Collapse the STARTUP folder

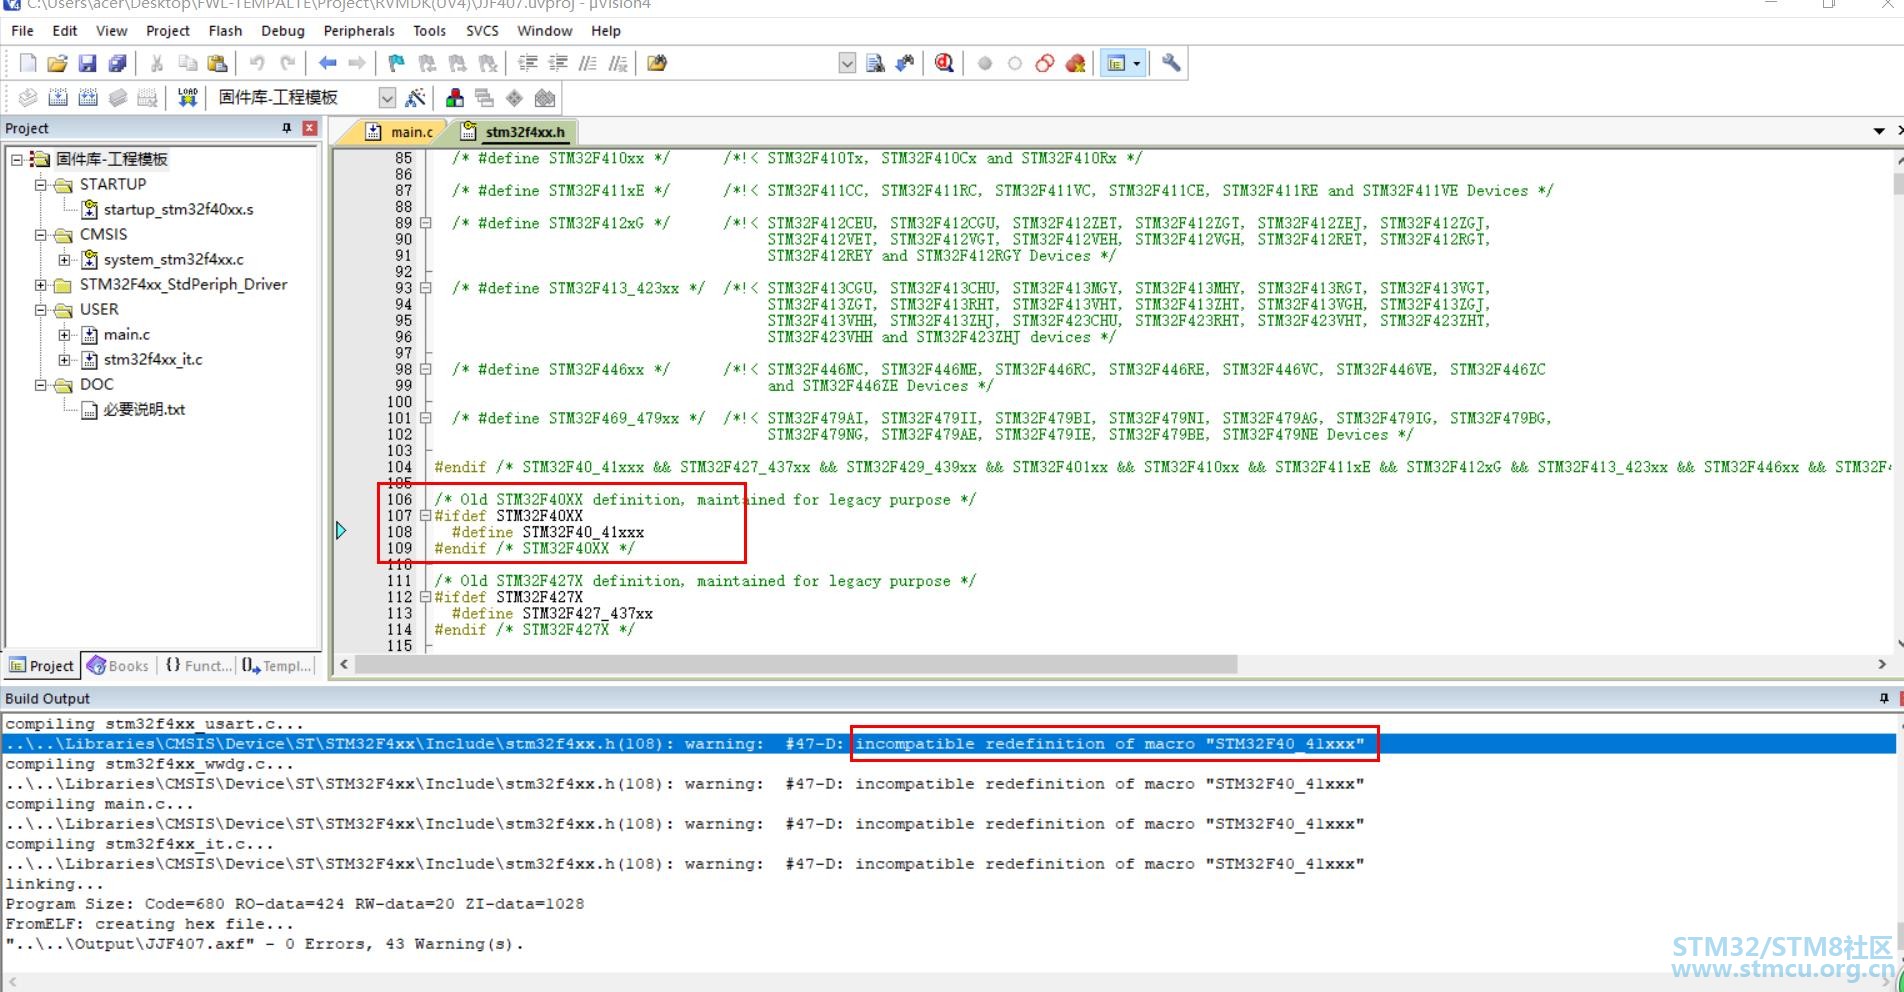pos(41,184)
